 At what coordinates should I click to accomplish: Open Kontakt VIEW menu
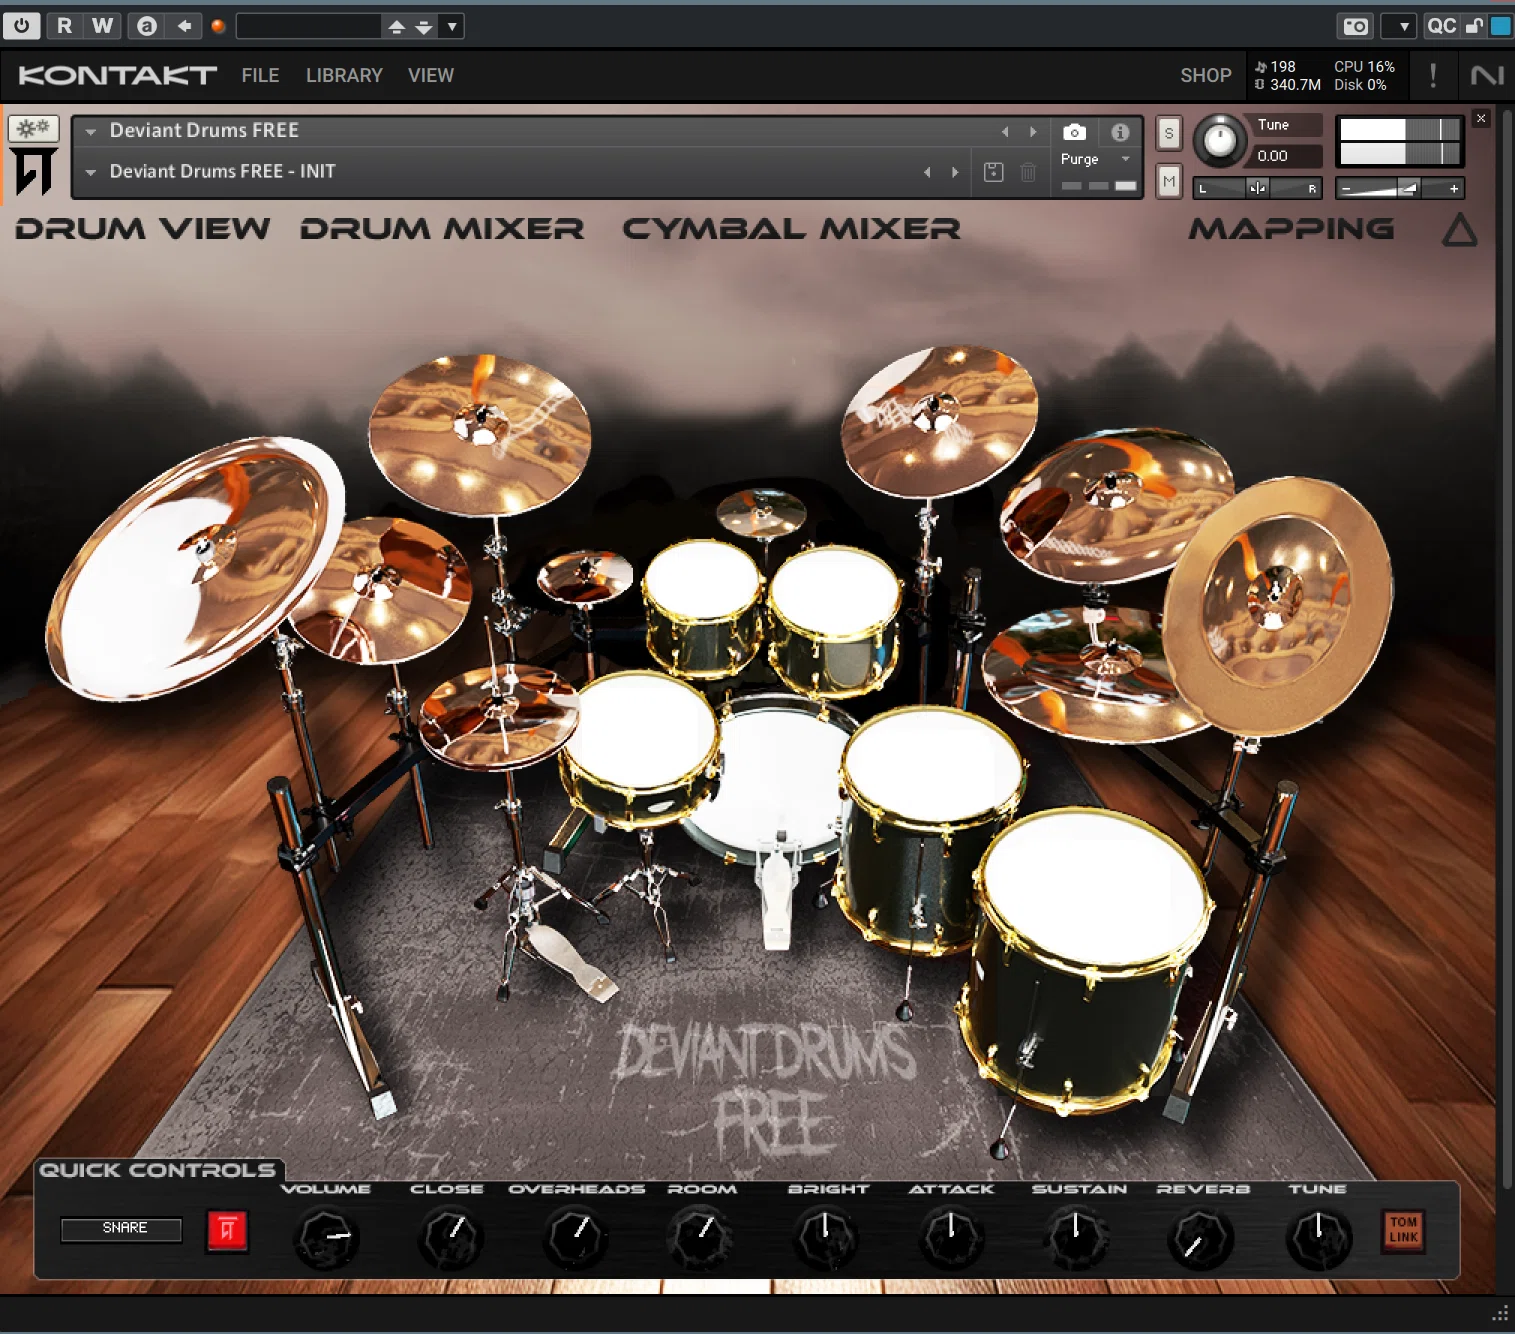click(x=431, y=75)
